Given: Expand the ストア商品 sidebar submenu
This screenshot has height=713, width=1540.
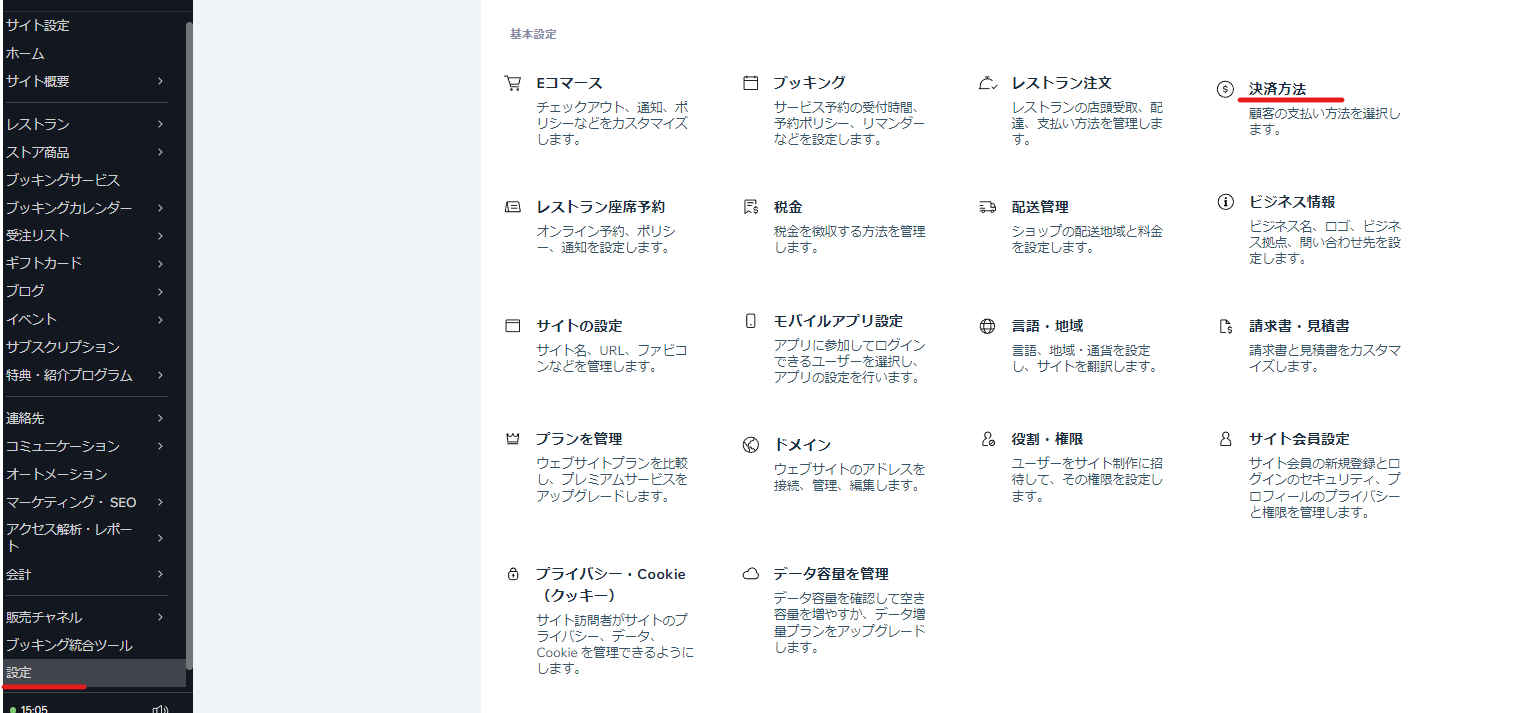Looking at the screenshot, I should click(160, 152).
